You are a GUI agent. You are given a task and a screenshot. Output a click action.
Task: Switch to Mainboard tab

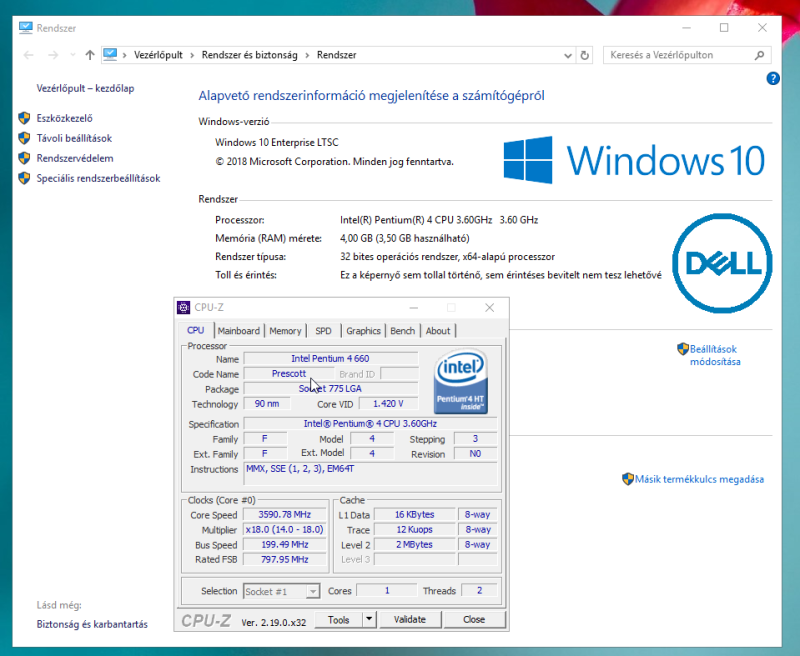tap(239, 331)
